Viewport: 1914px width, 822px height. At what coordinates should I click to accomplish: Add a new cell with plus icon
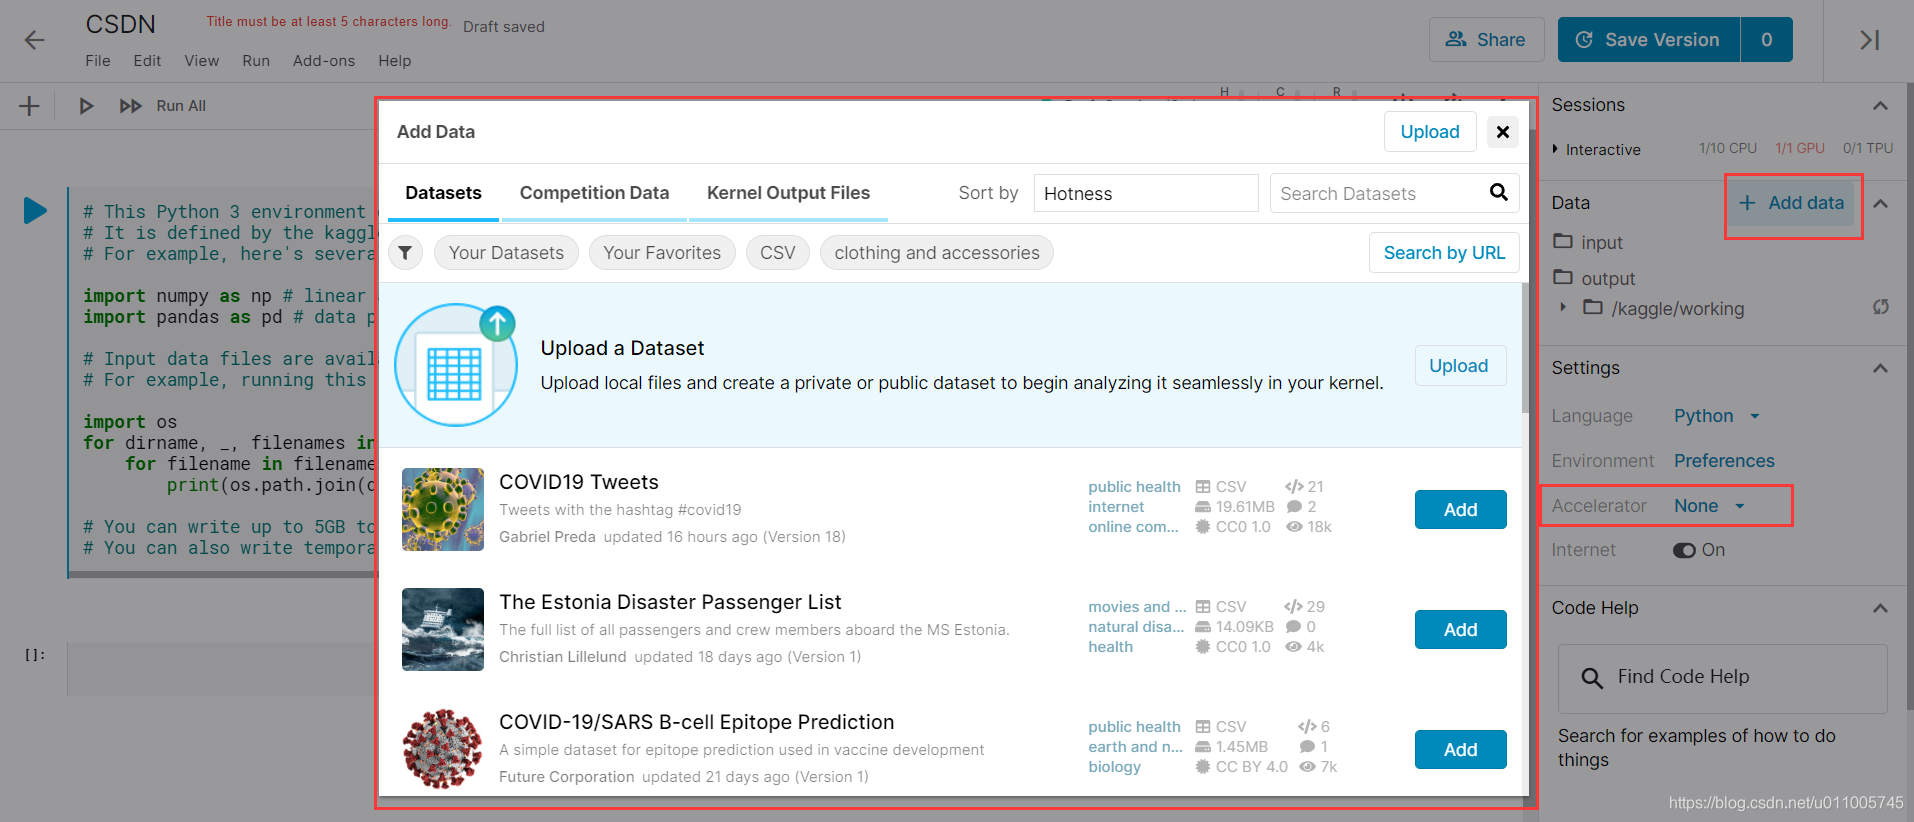click(x=29, y=106)
